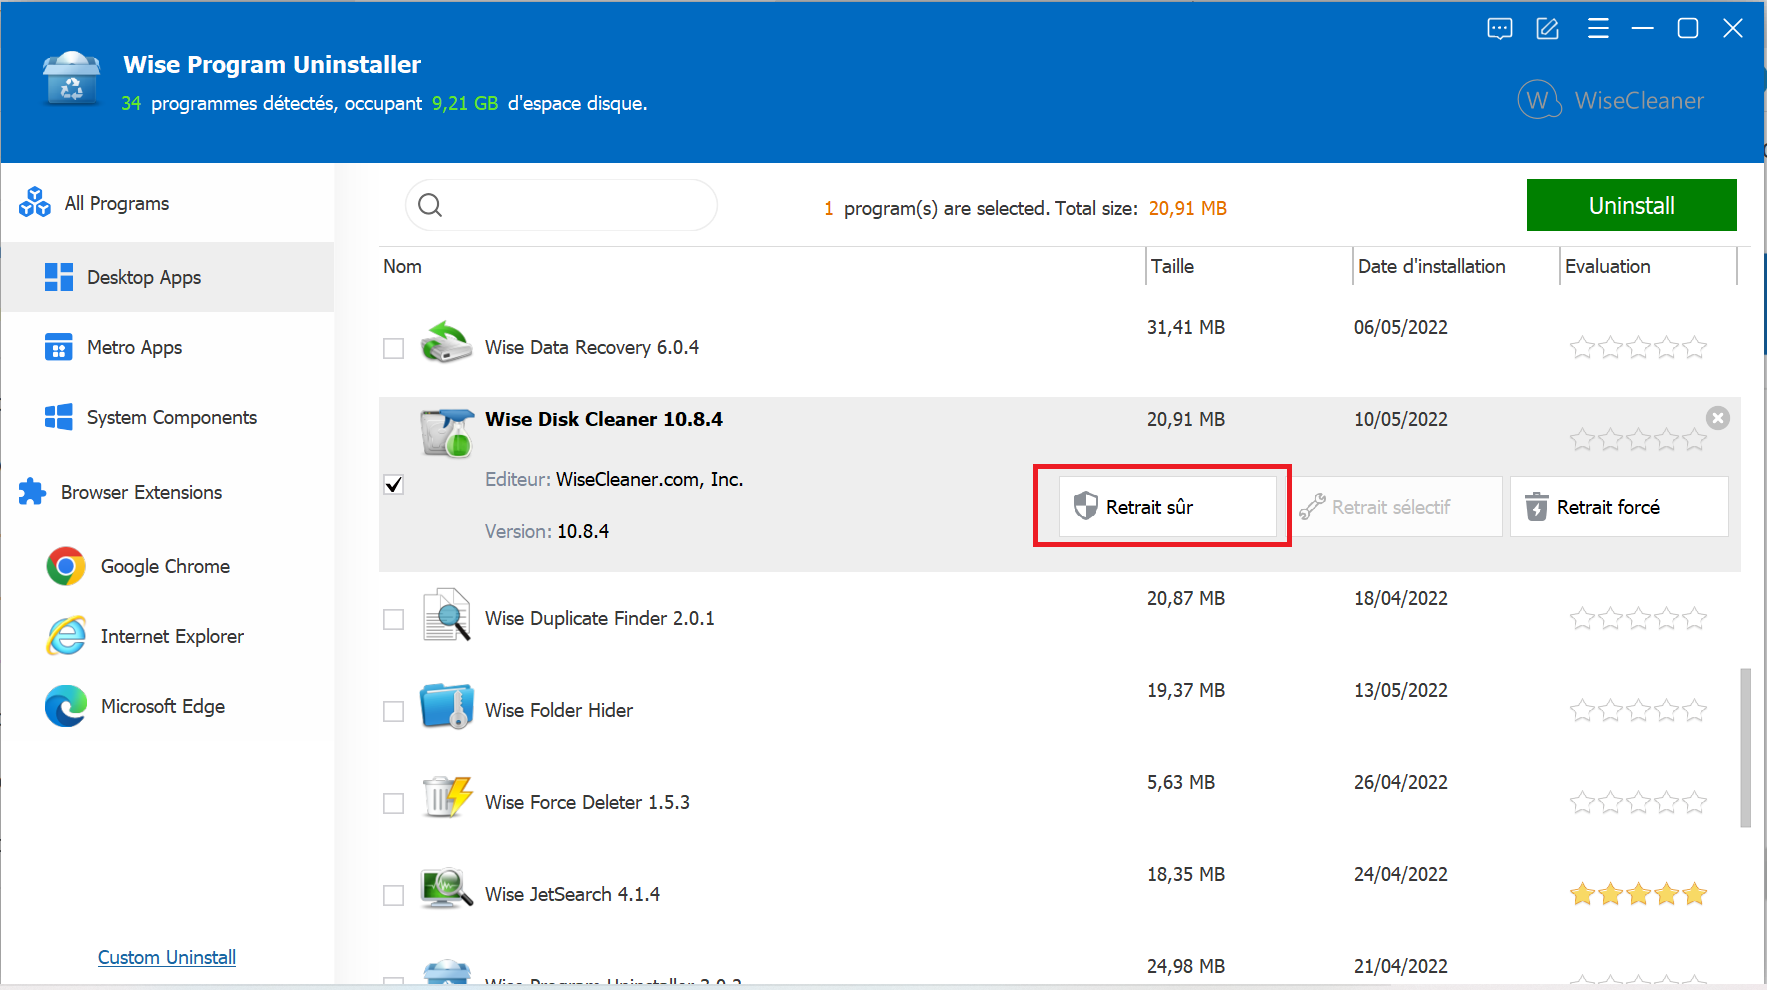The width and height of the screenshot is (1767, 990).
Task: Click Wise JetSearch five-star rating
Action: [1638, 894]
